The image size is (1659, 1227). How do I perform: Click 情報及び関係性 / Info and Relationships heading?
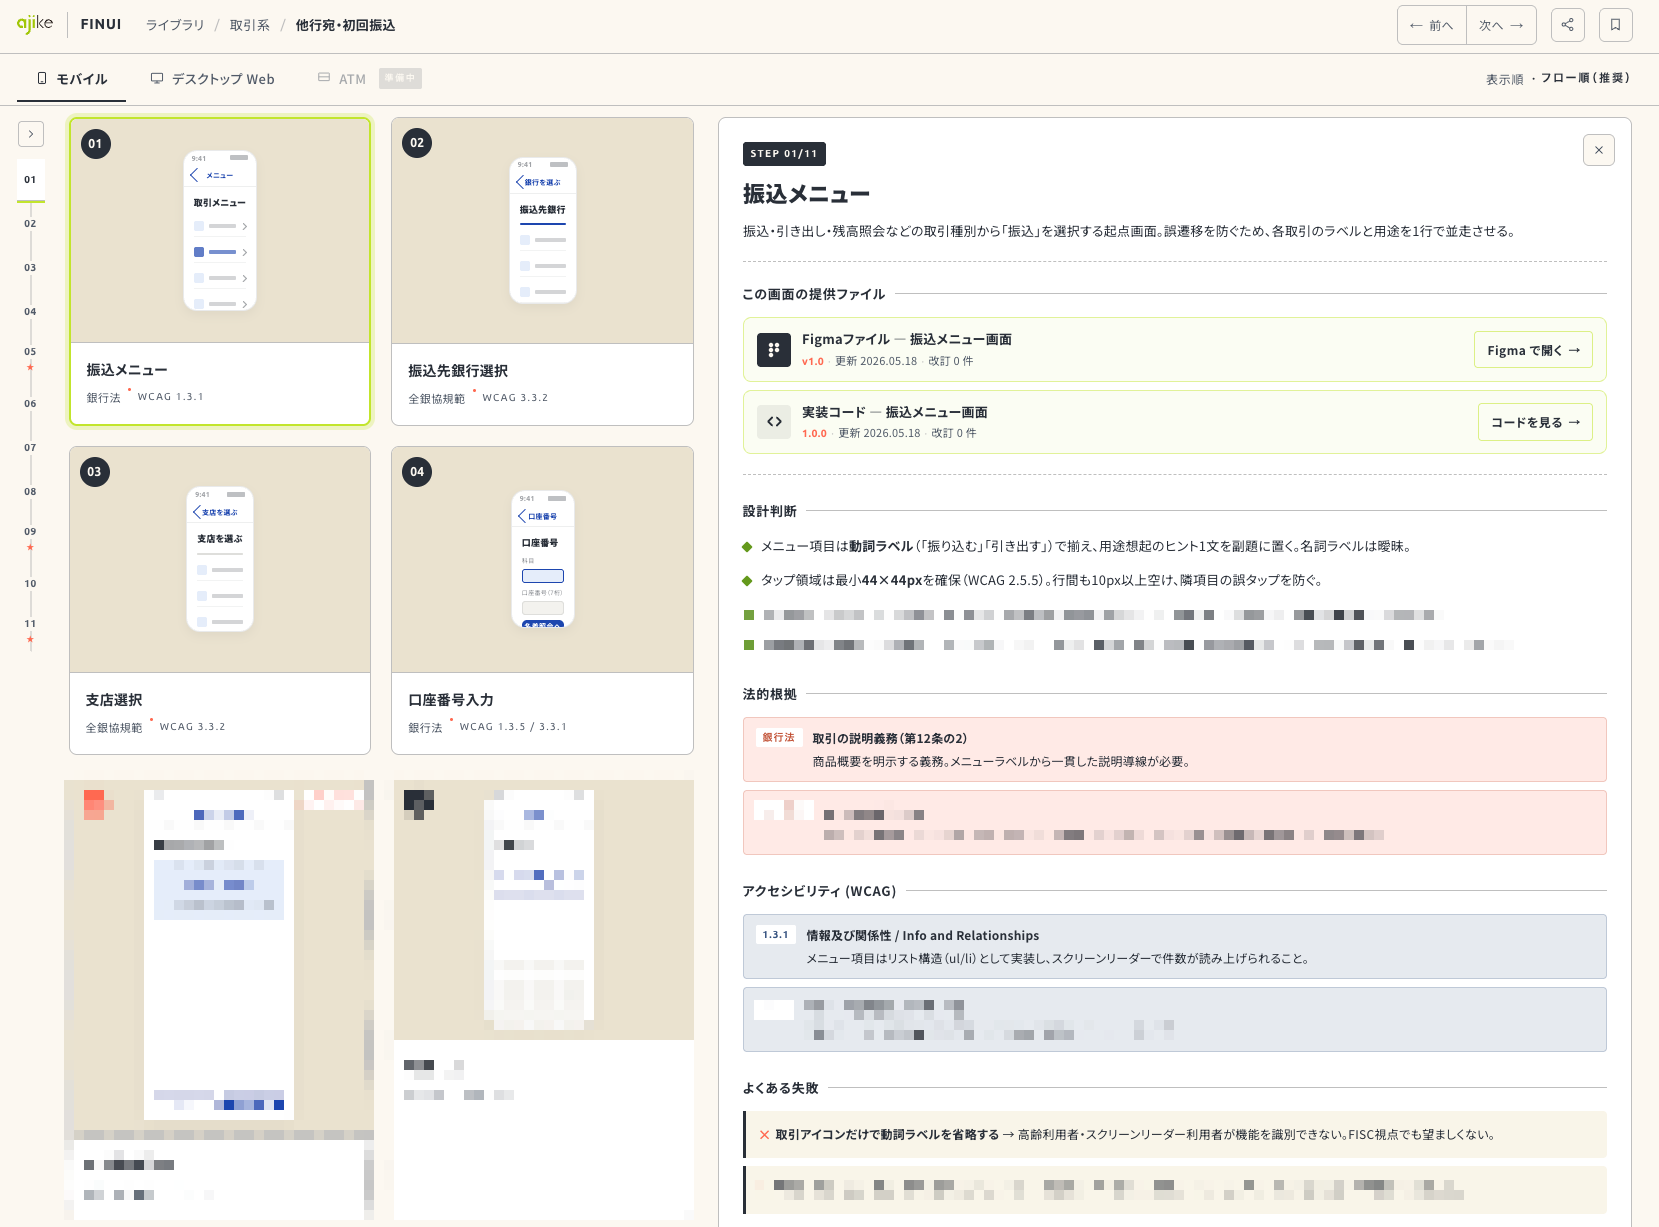click(x=923, y=936)
